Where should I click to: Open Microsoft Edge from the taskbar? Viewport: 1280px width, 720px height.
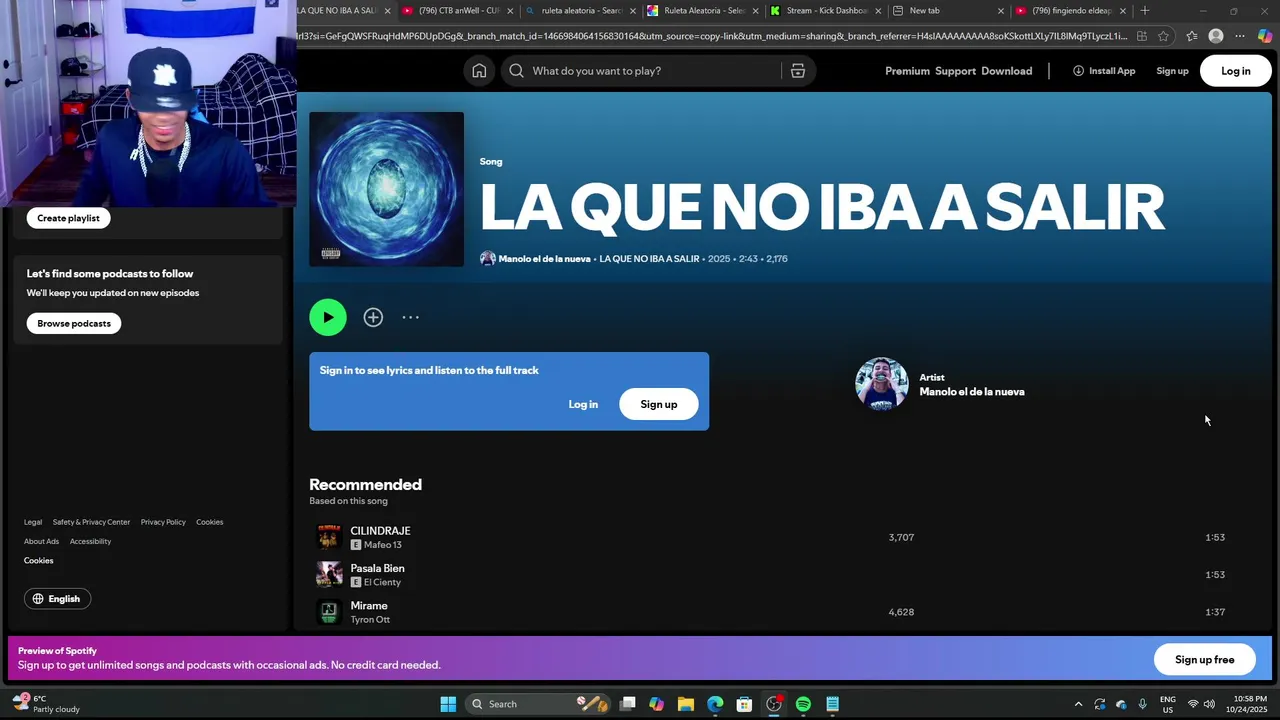pyautogui.click(x=715, y=704)
